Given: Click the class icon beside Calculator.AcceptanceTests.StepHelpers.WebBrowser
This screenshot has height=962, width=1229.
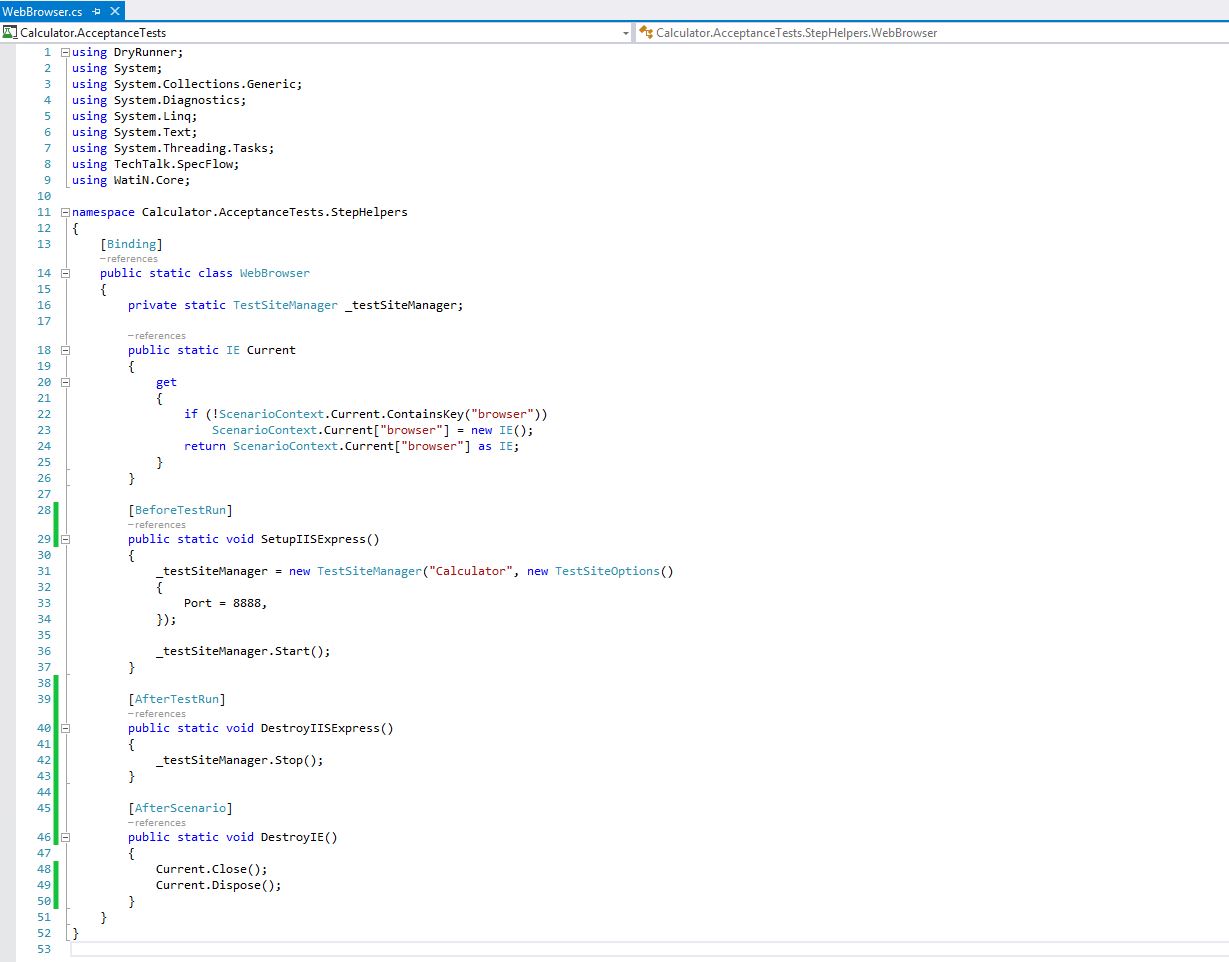Looking at the screenshot, I should (x=646, y=32).
